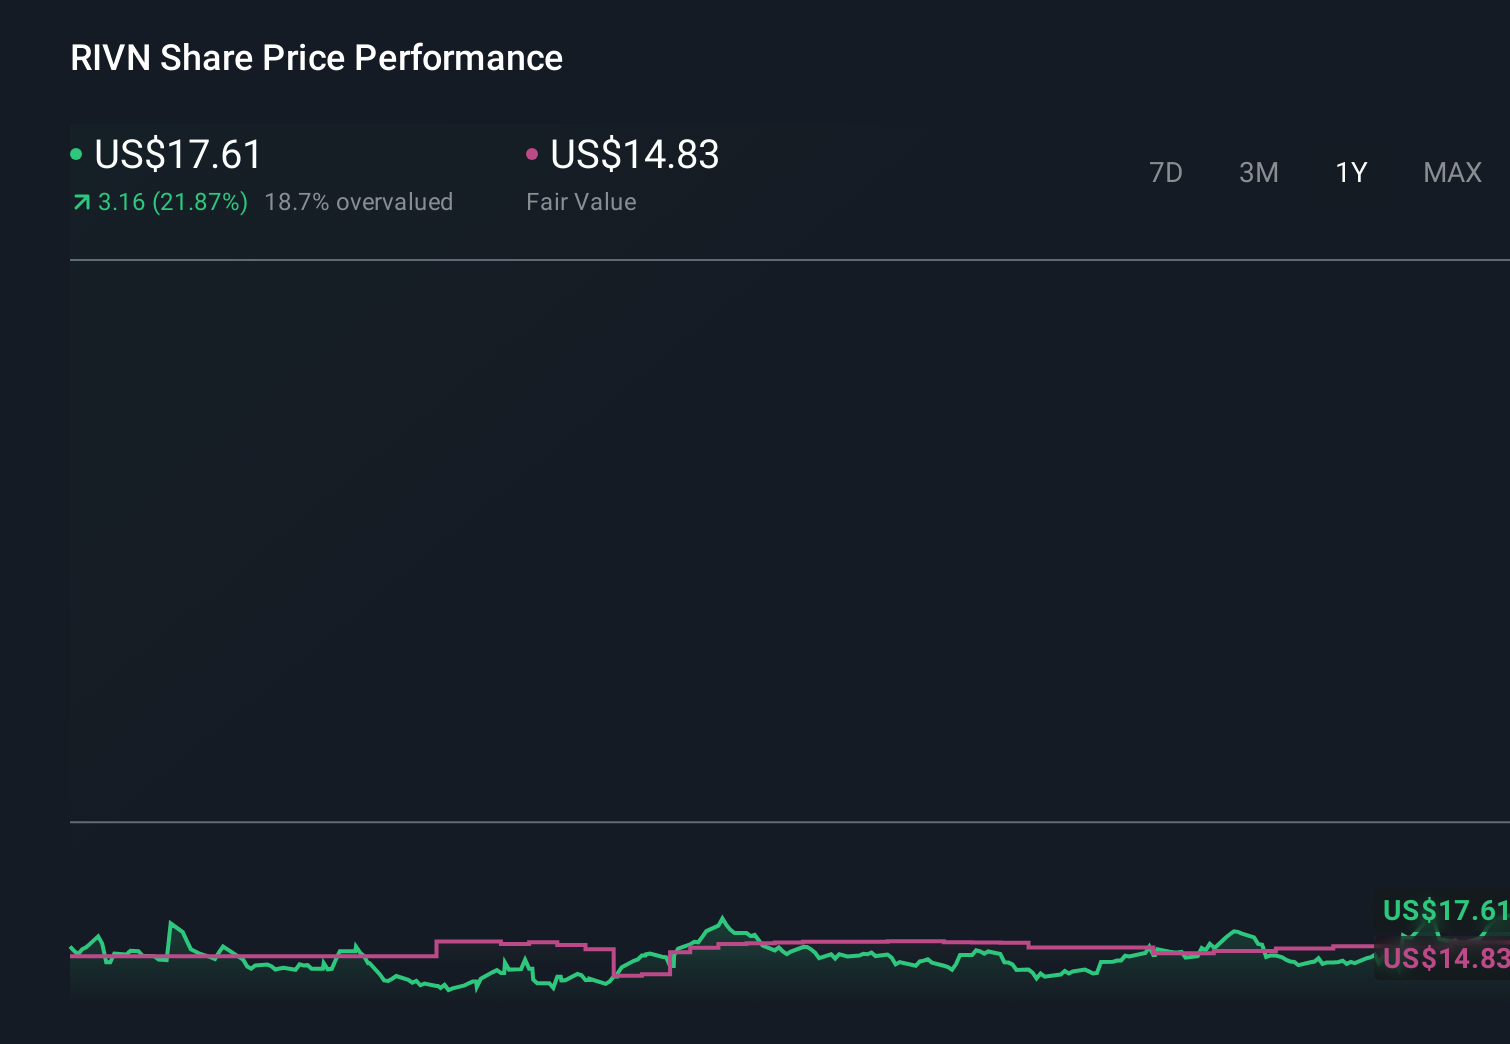Click the US$17.61 share price heading

(x=178, y=155)
